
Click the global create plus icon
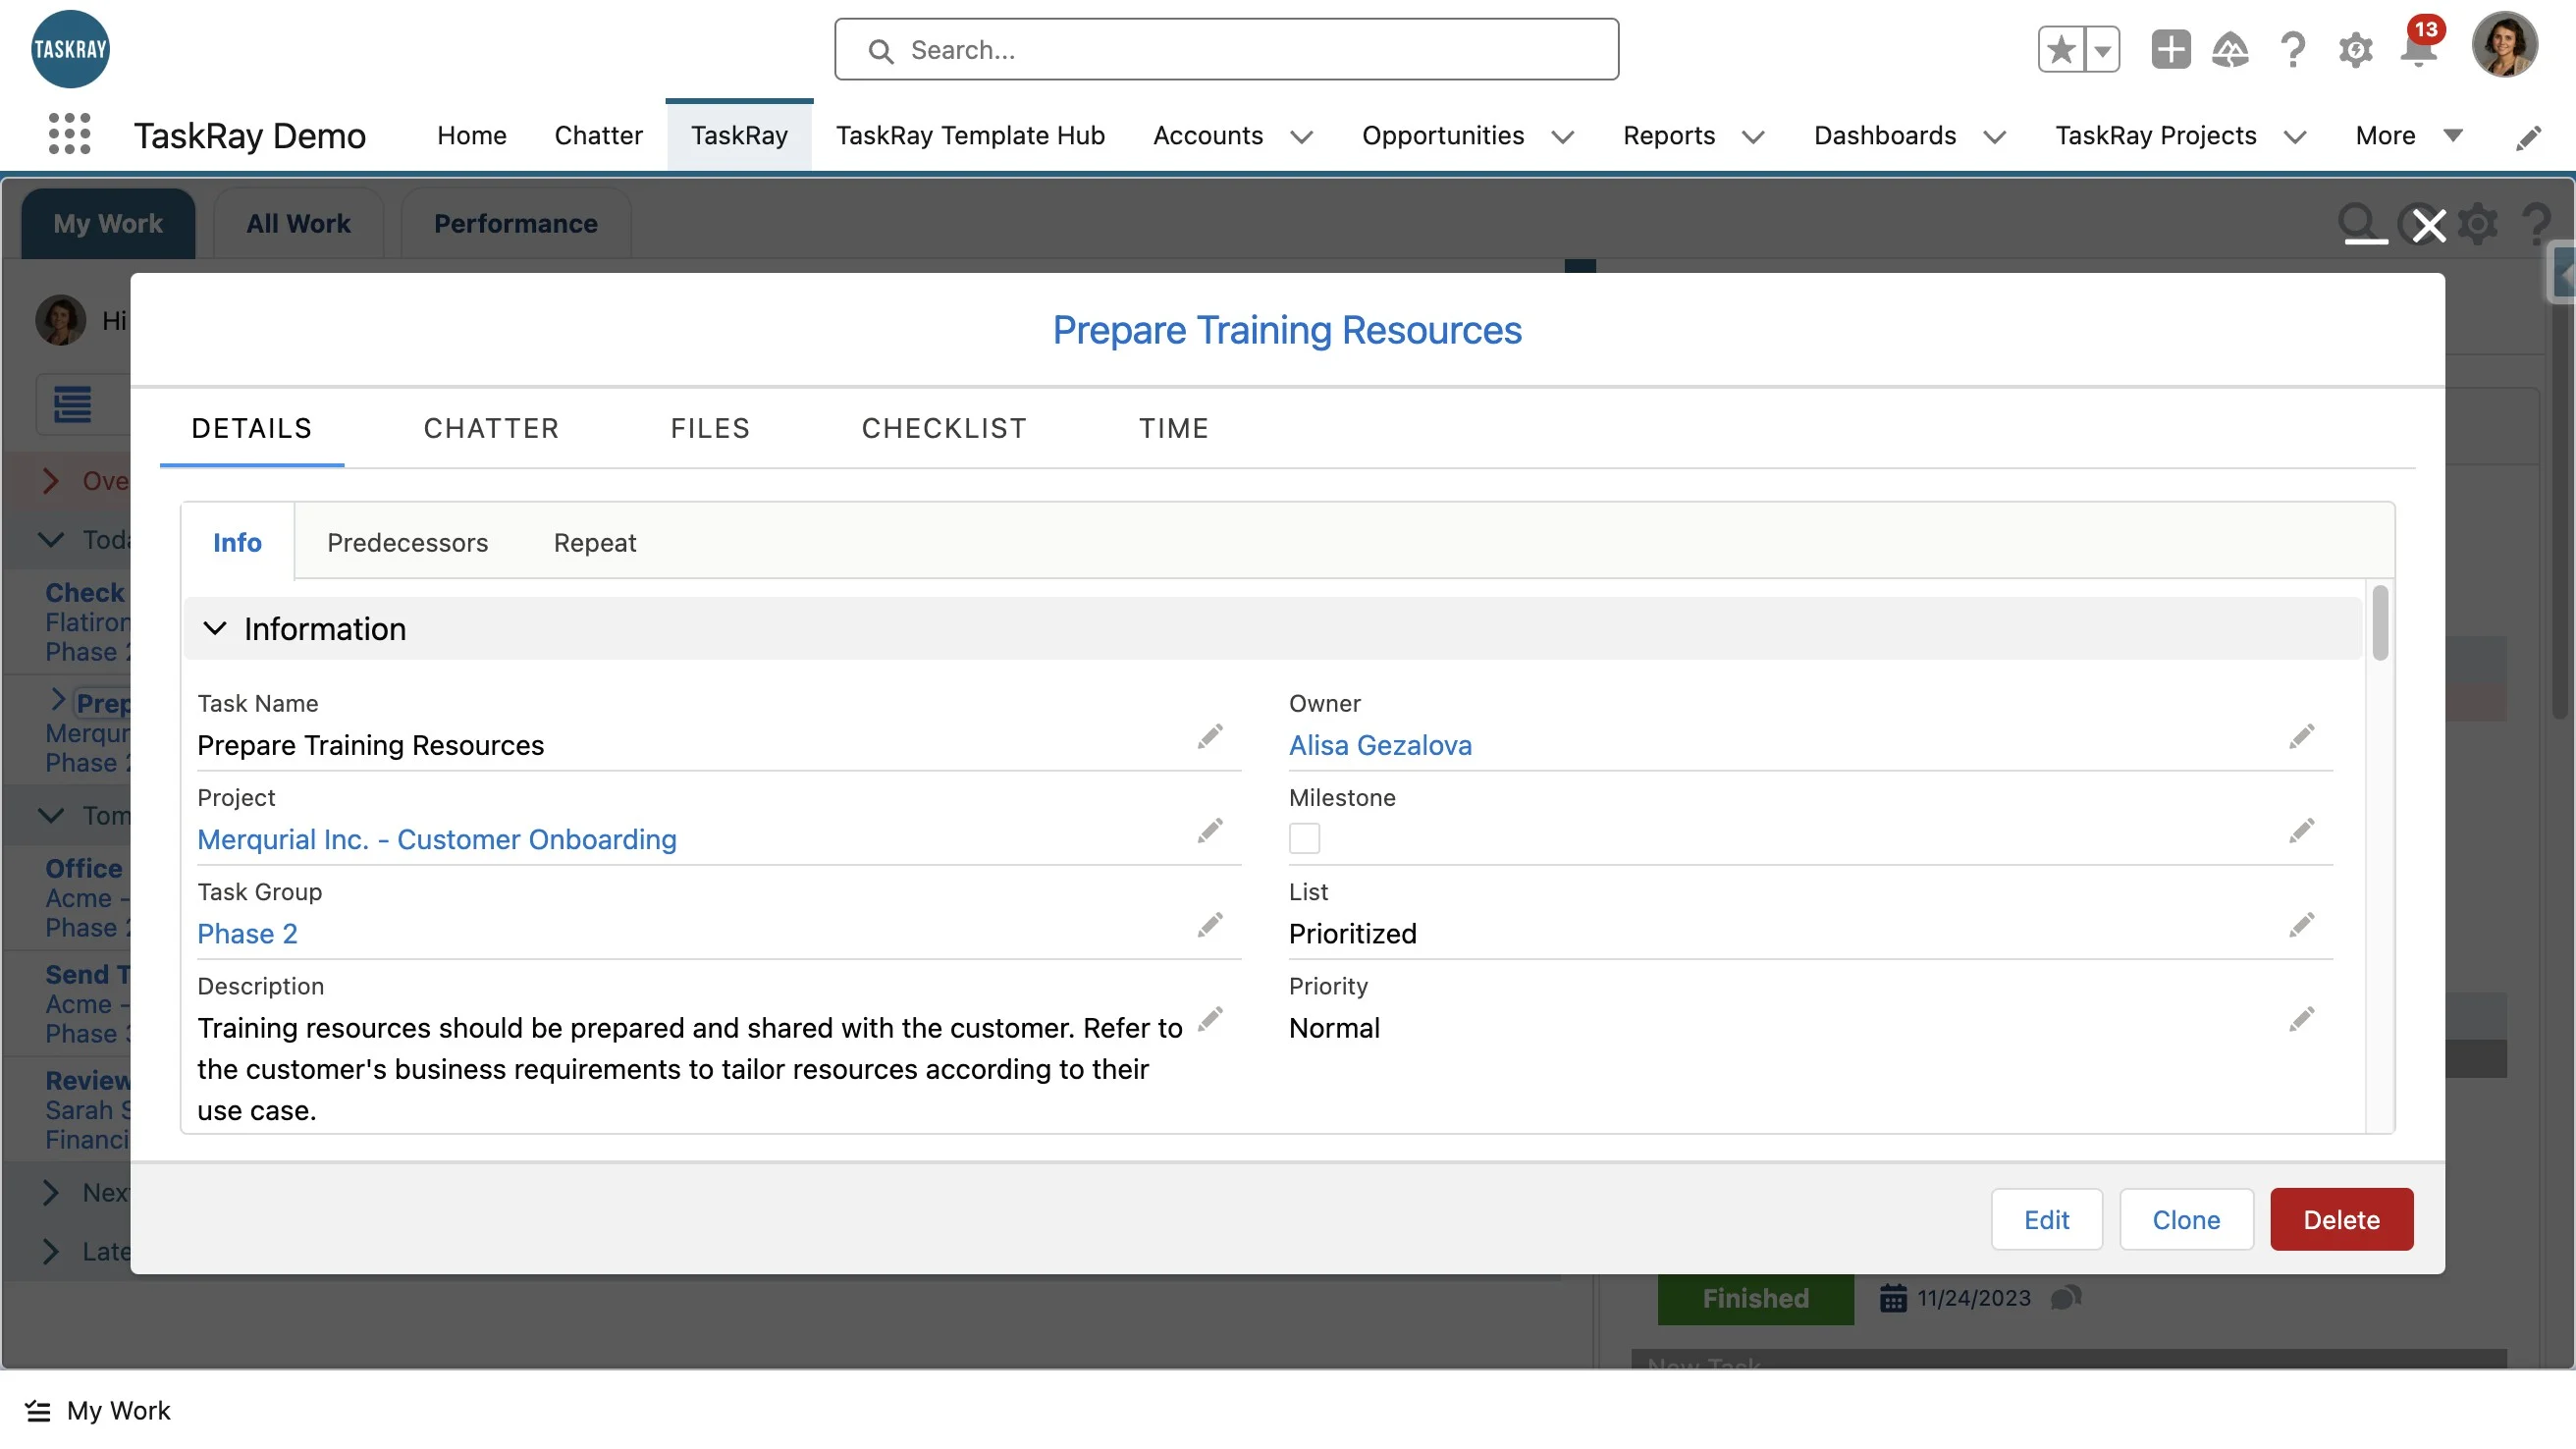click(x=2170, y=50)
